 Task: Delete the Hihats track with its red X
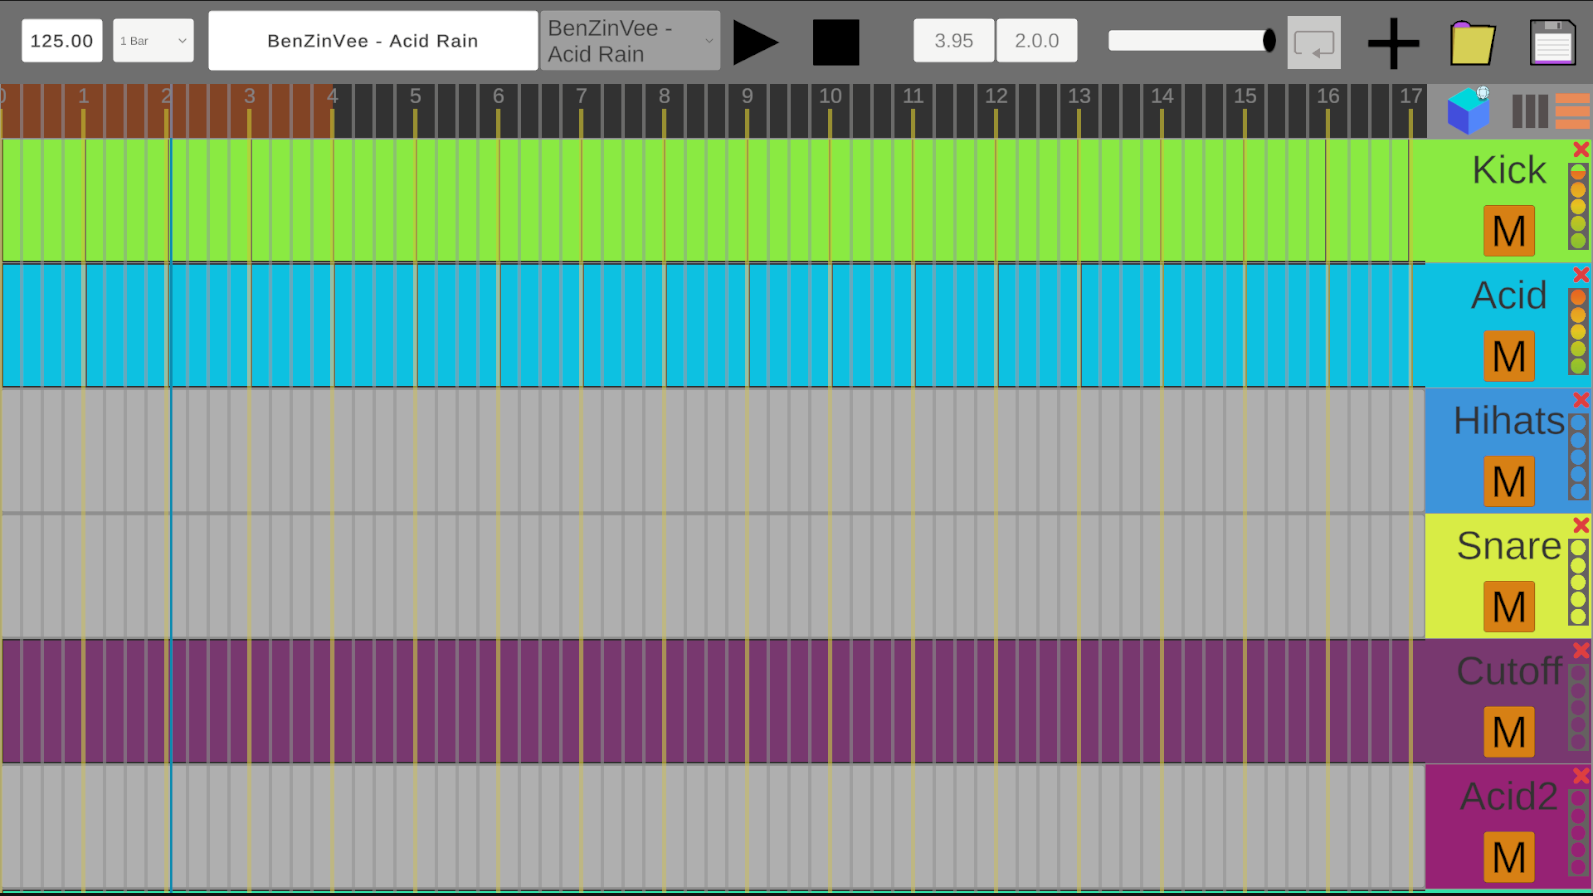pos(1581,400)
